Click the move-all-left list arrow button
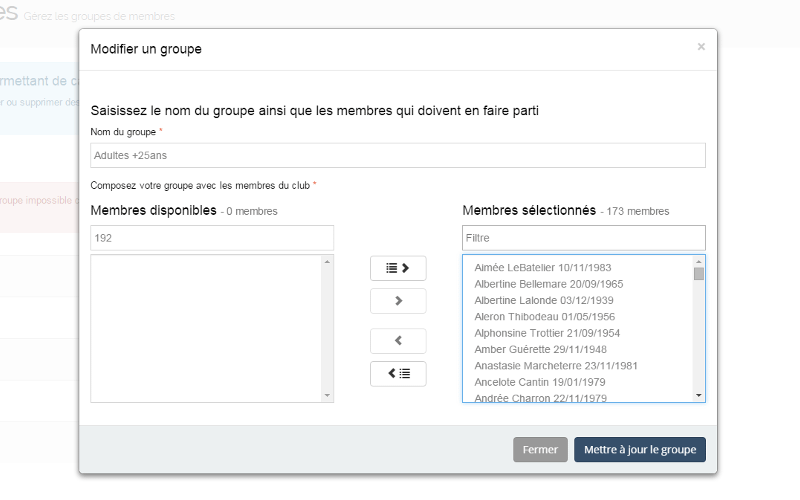Image resolution: width=800 pixels, height=500 pixels. (398, 373)
